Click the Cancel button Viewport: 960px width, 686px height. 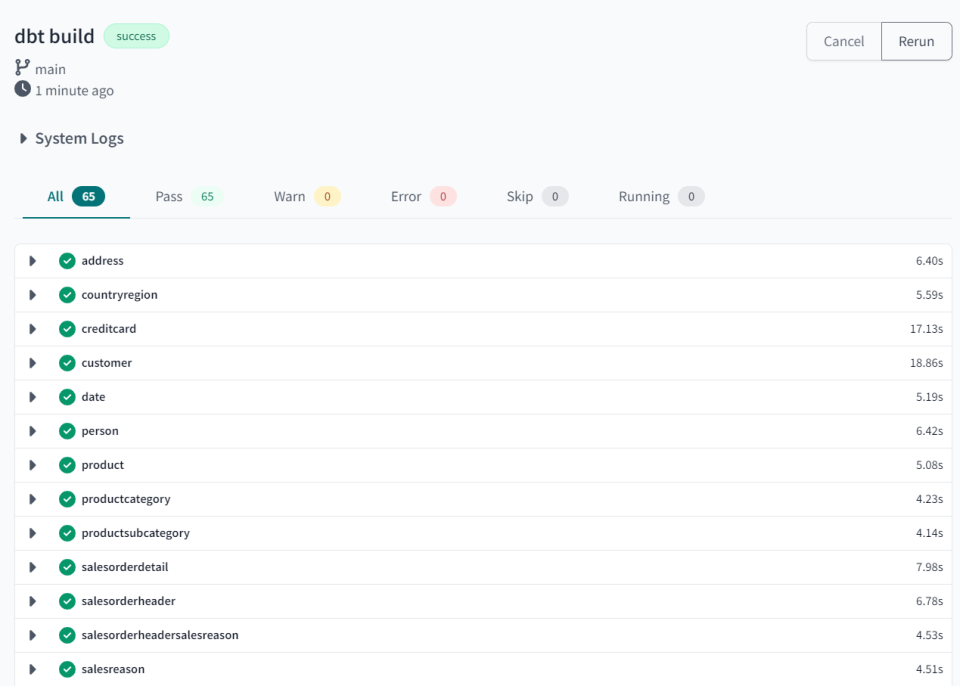pyautogui.click(x=843, y=41)
